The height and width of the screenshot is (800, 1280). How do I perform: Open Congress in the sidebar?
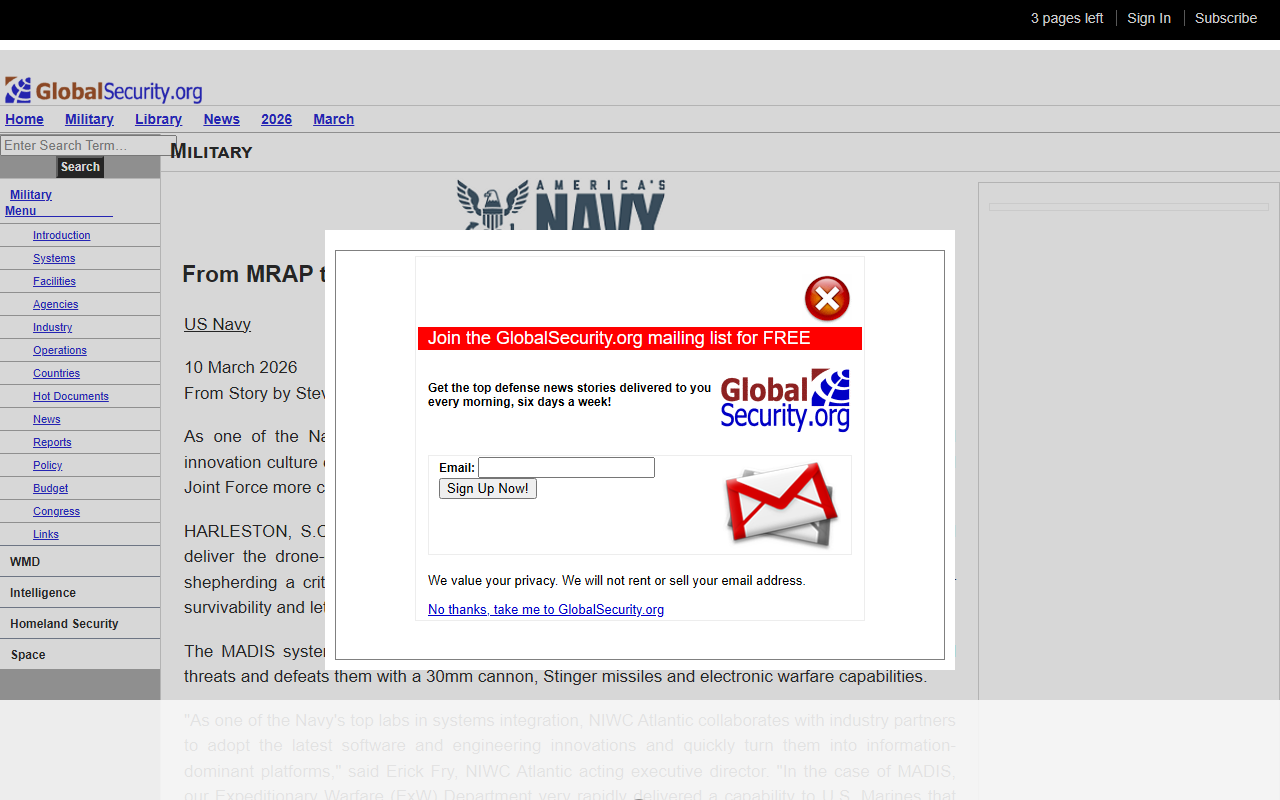tap(56, 511)
